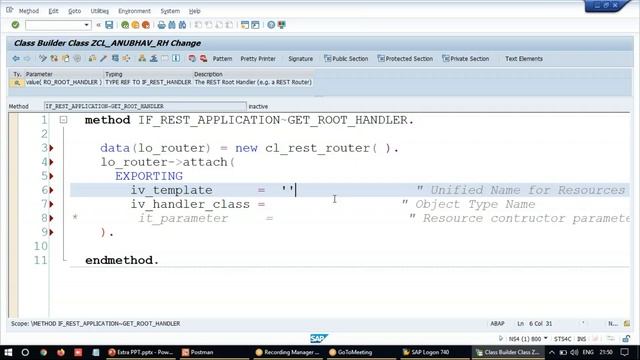The image size is (640, 360).
Task: Click the Create New Session icon
Action: [x=245, y=25]
